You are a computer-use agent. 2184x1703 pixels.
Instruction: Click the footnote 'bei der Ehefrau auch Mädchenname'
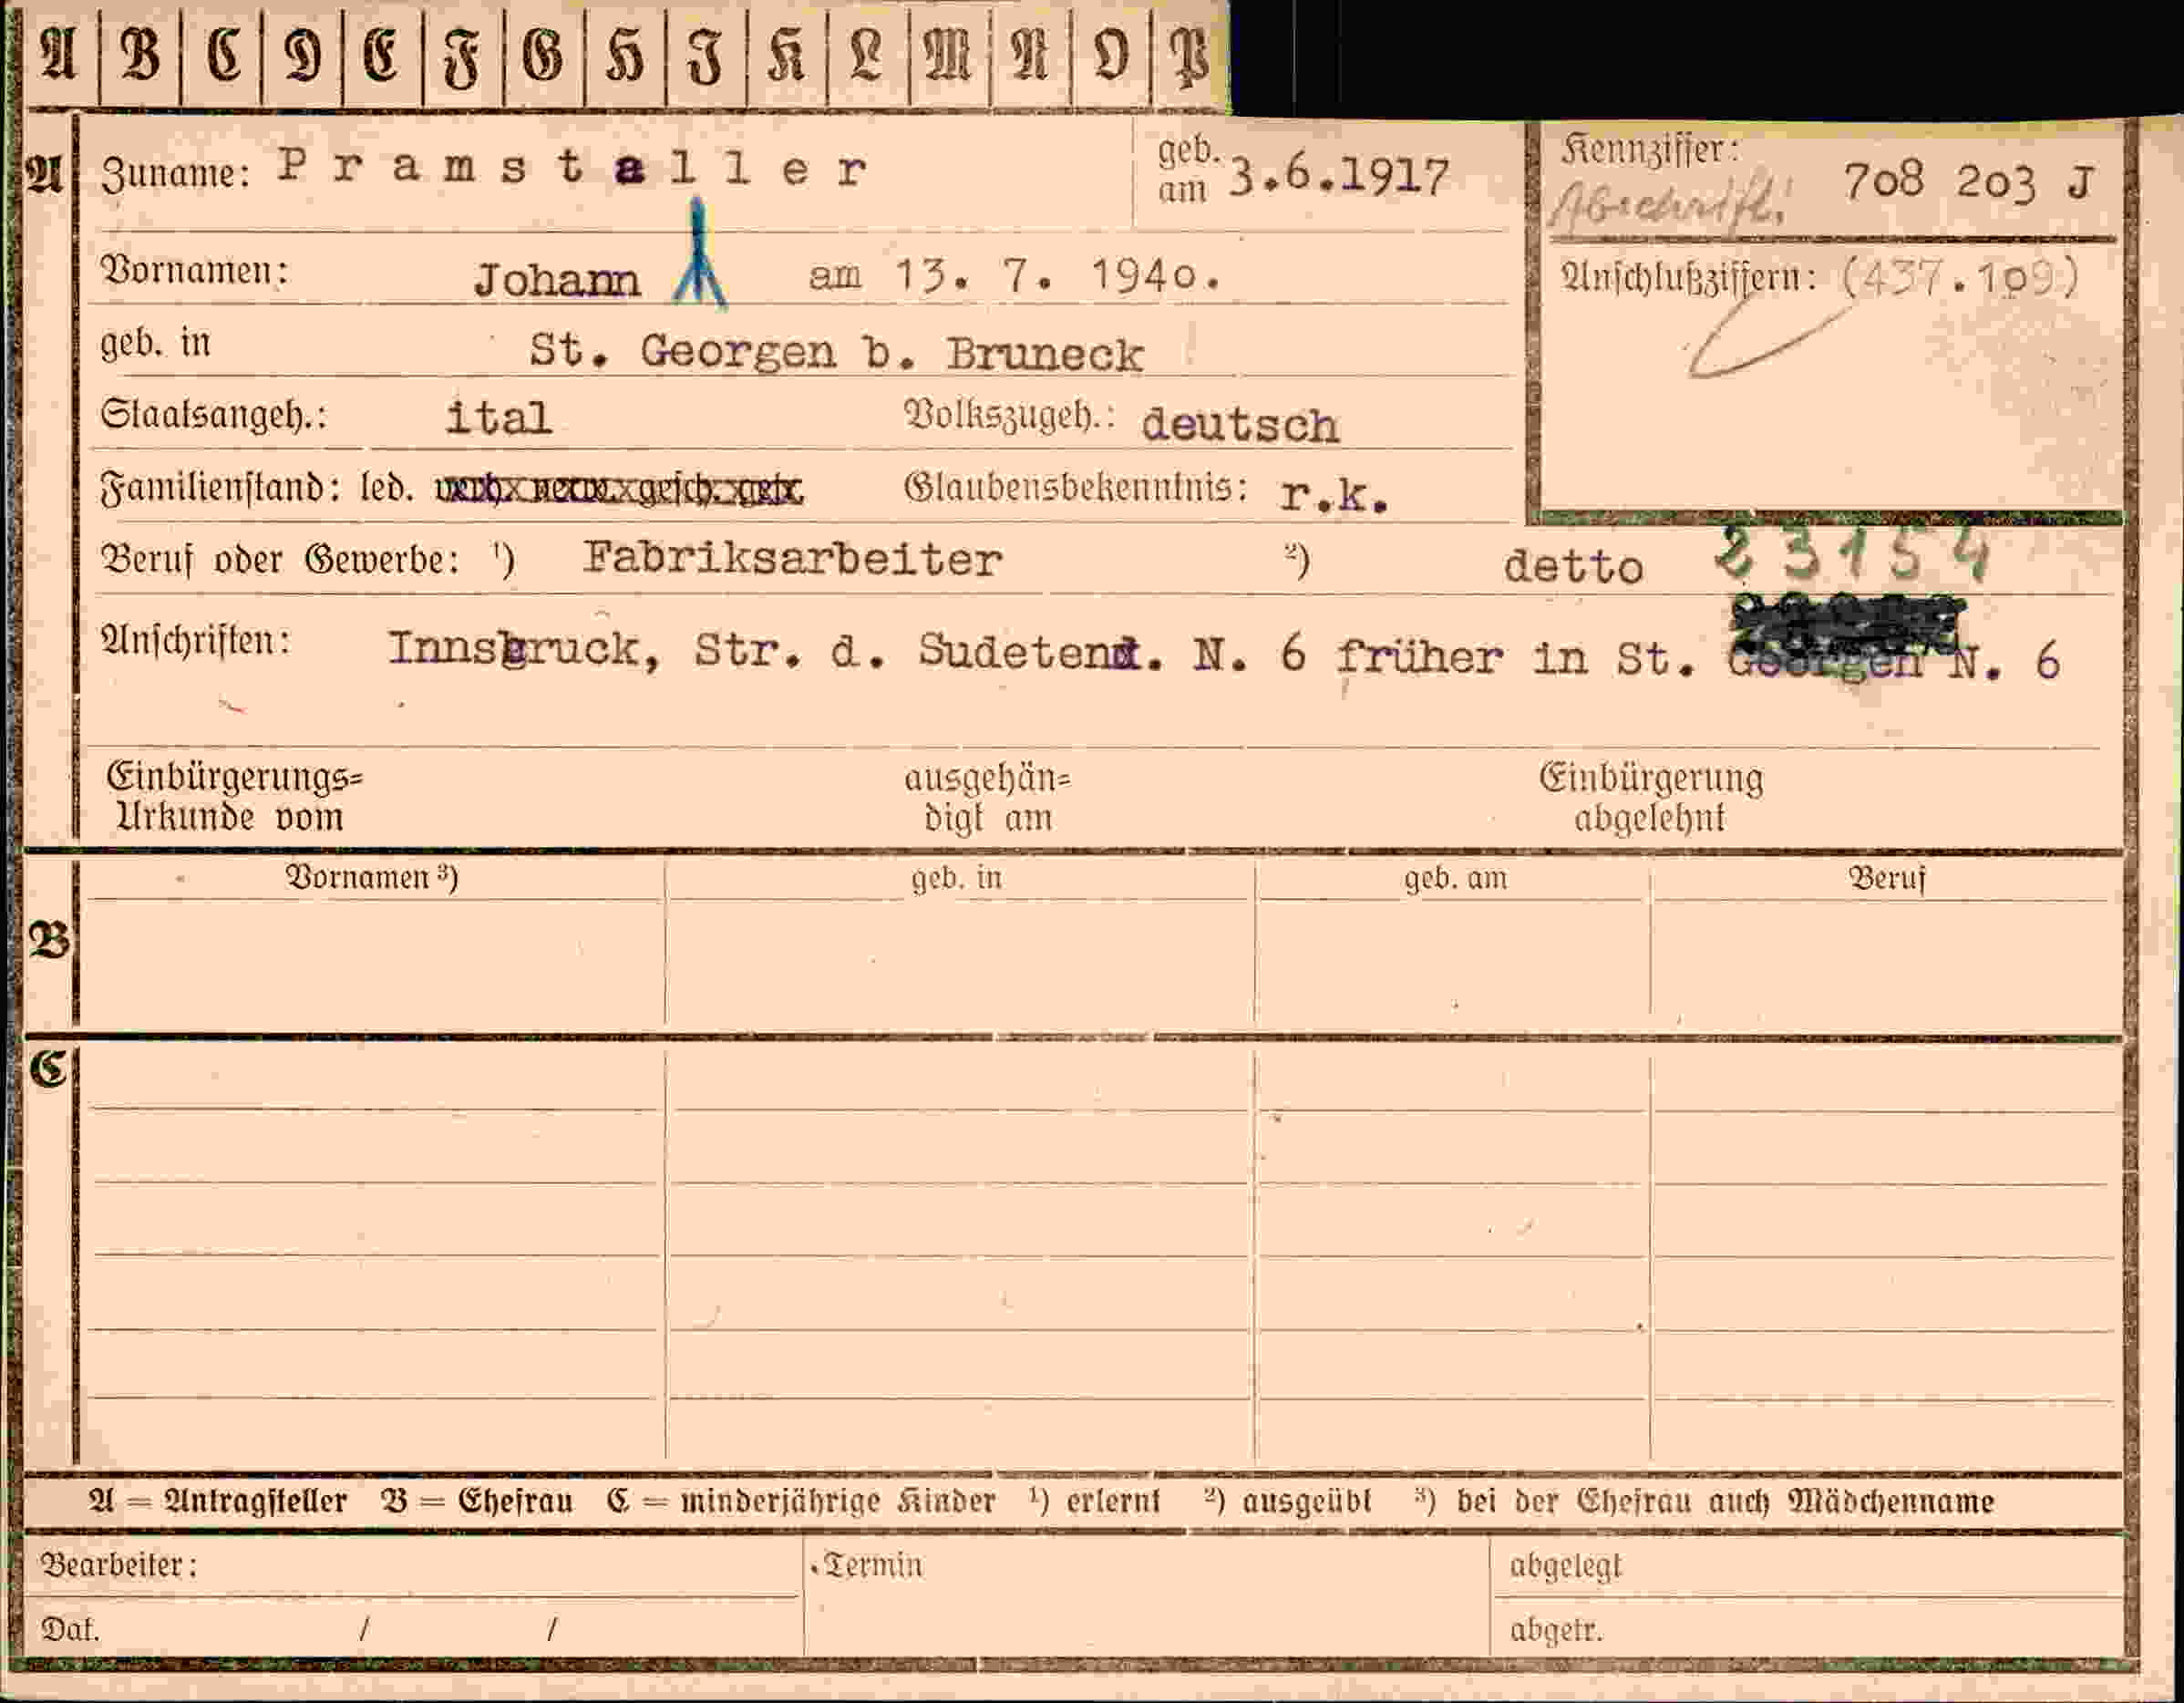pyautogui.click(x=1725, y=1501)
